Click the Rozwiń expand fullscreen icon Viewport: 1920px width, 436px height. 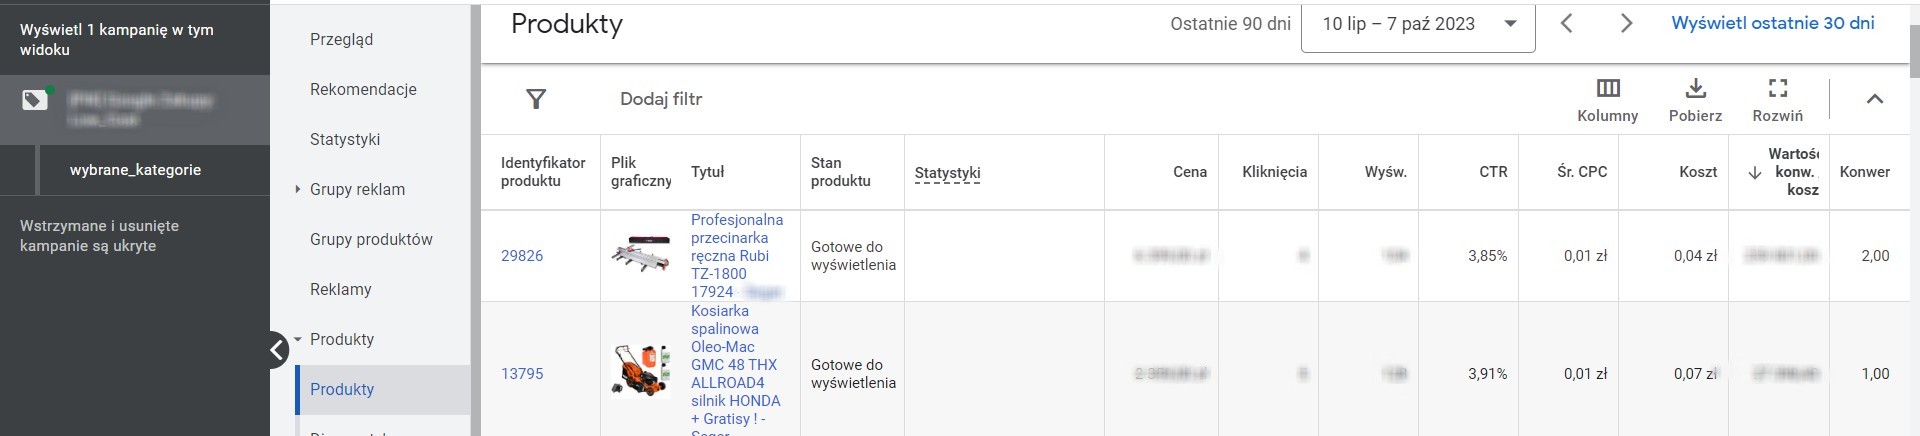click(1777, 88)
